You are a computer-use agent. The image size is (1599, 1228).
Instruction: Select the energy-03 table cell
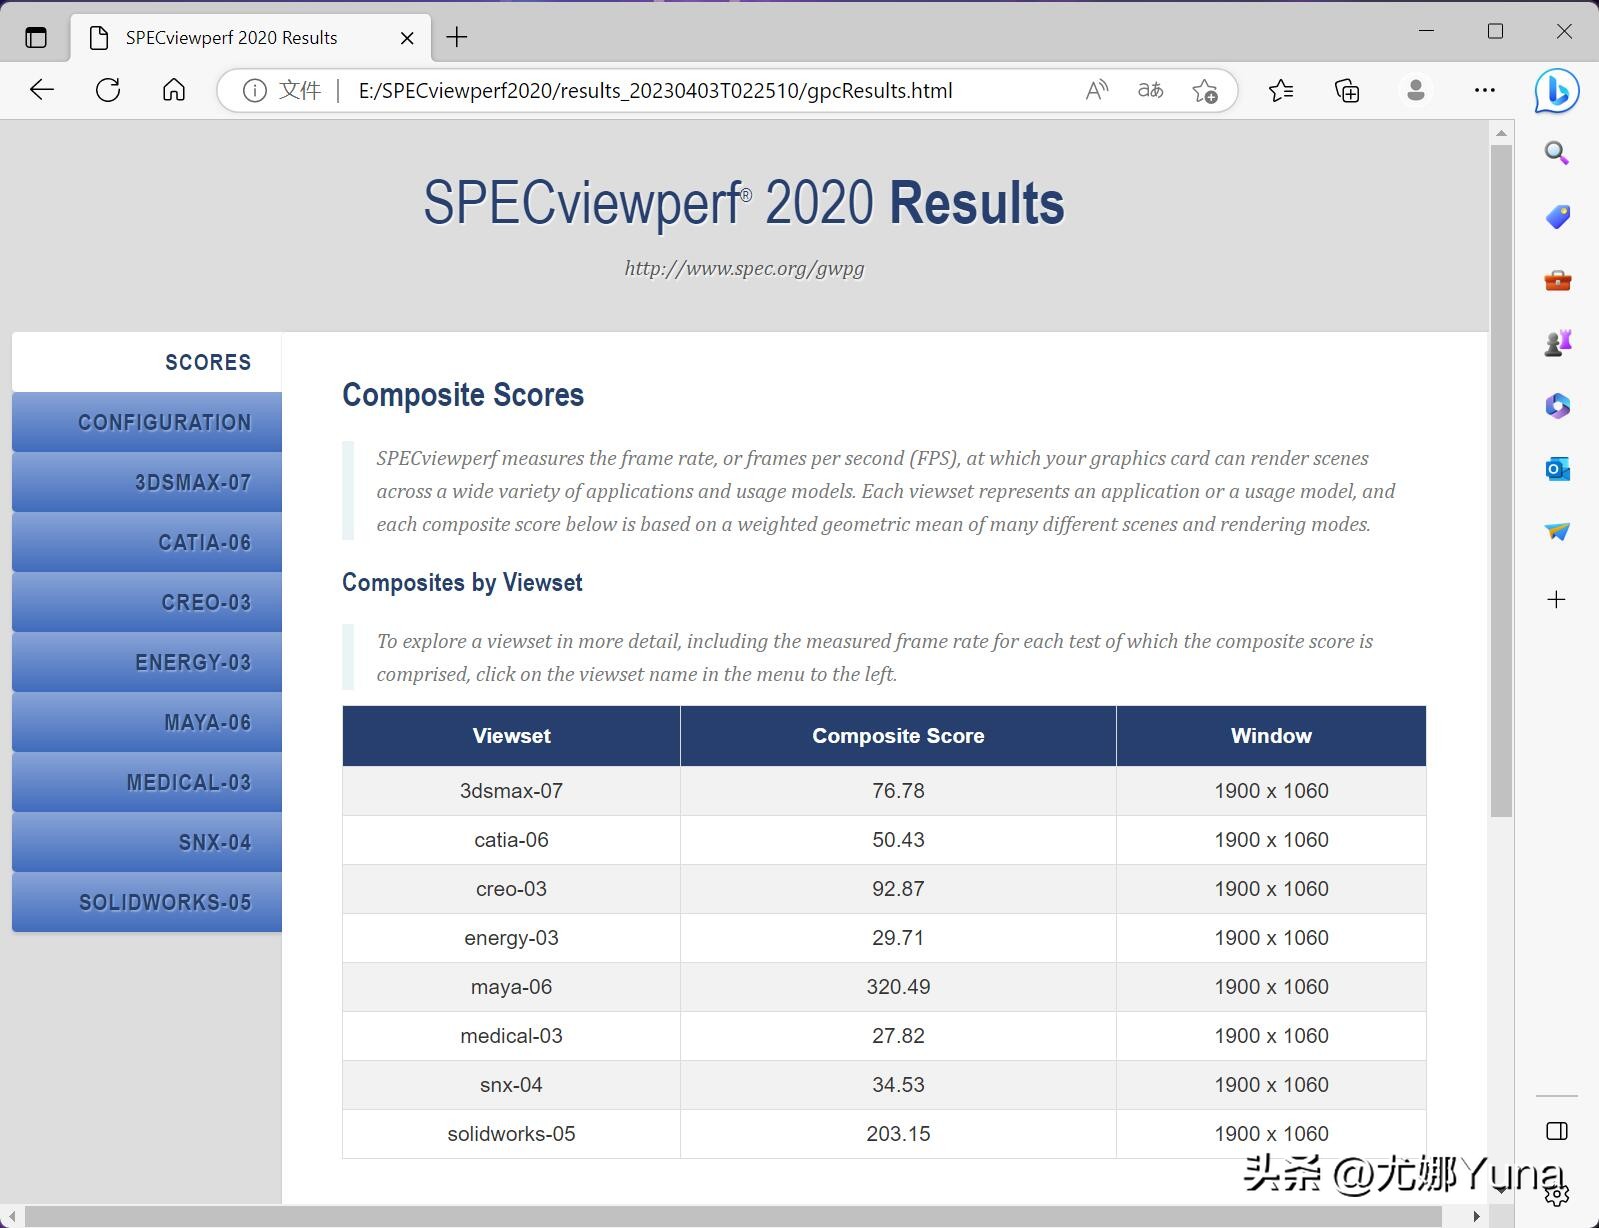pyautogui.click(x=511, y=938)
